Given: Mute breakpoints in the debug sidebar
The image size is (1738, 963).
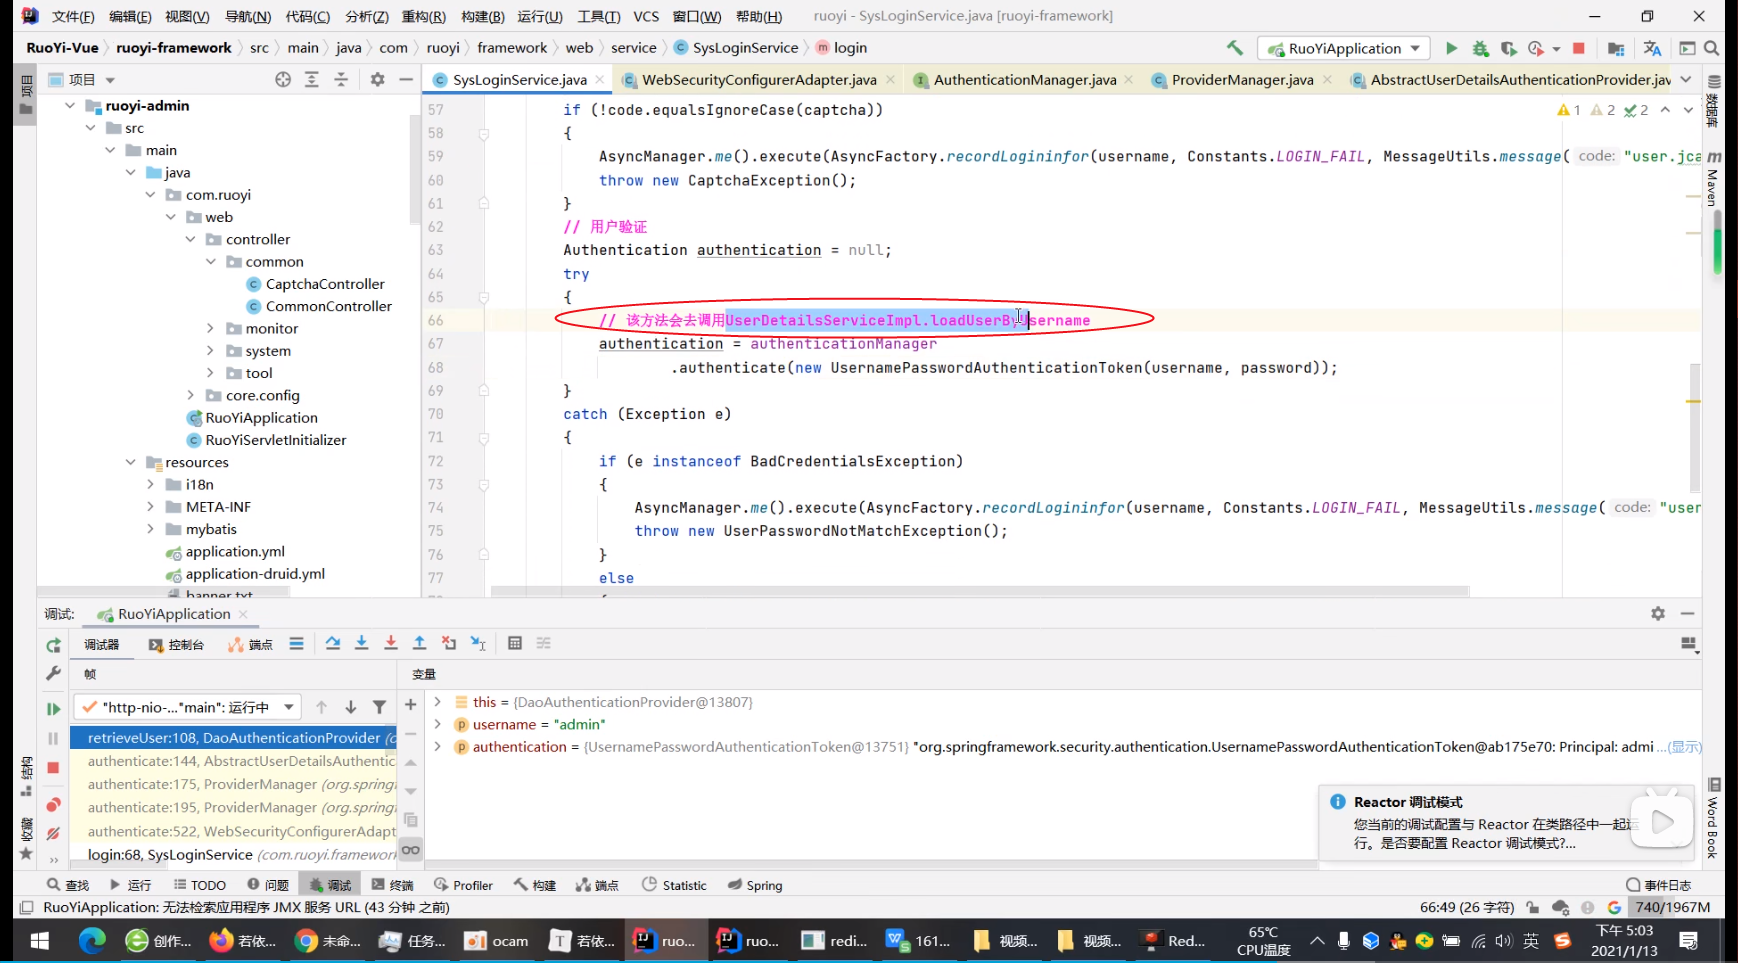Looking at the screenshot, I should (53, 833).
